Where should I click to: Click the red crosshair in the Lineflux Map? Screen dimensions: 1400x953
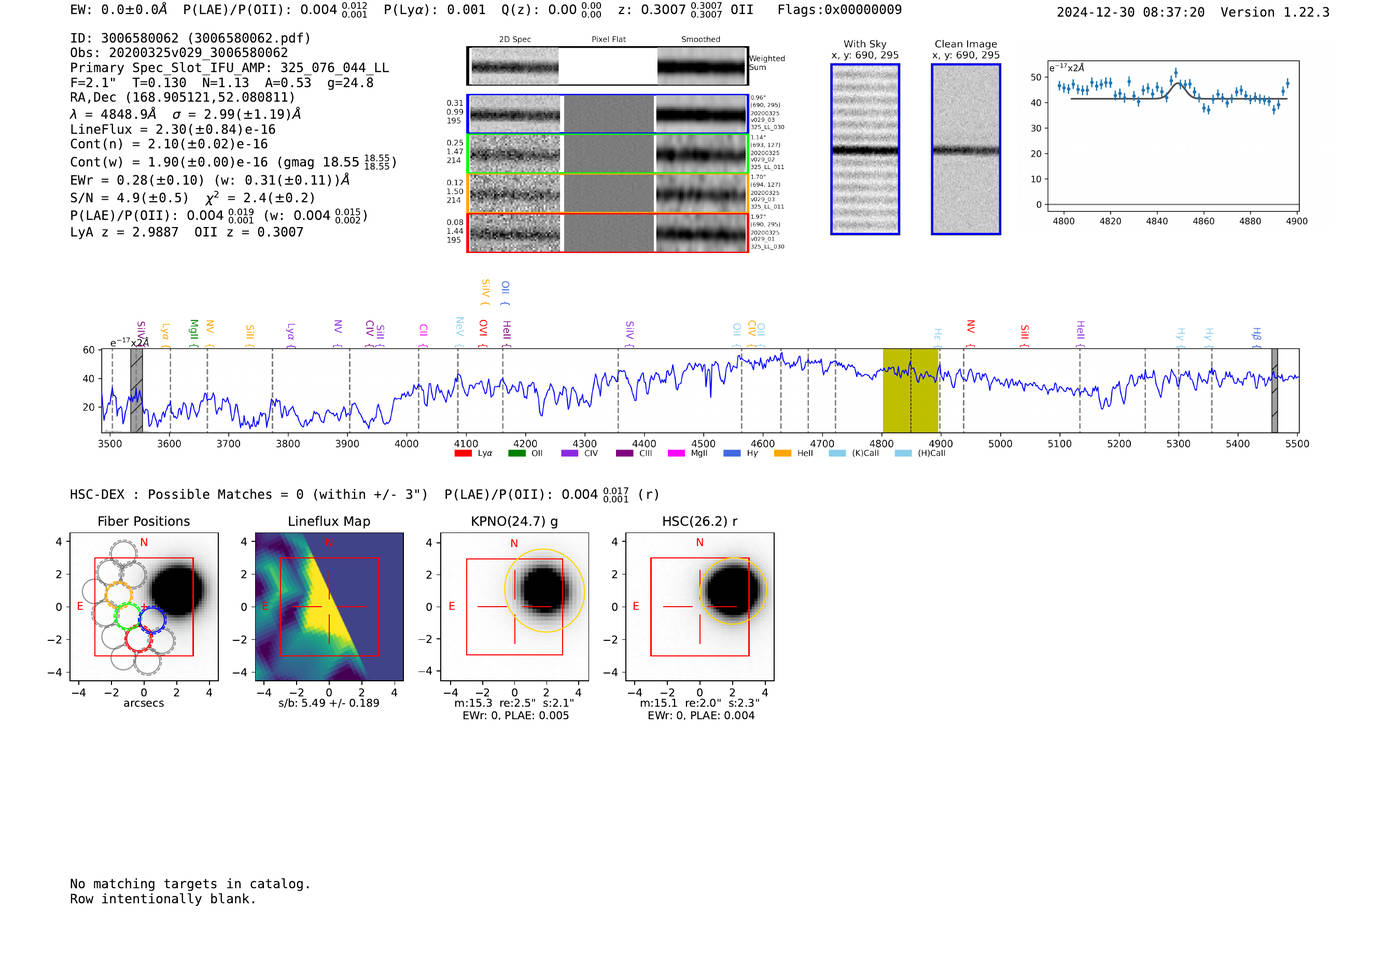point(328,607)
